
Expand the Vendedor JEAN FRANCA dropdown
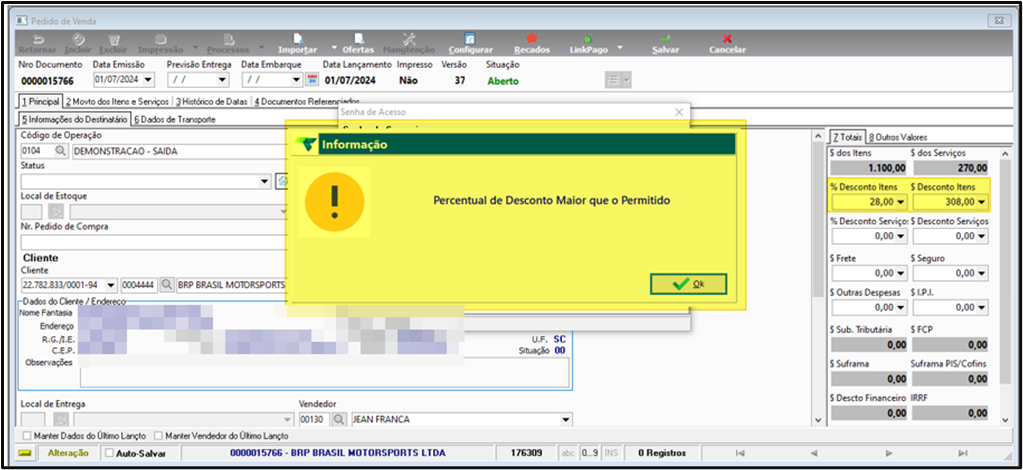[x=565, y=420]
